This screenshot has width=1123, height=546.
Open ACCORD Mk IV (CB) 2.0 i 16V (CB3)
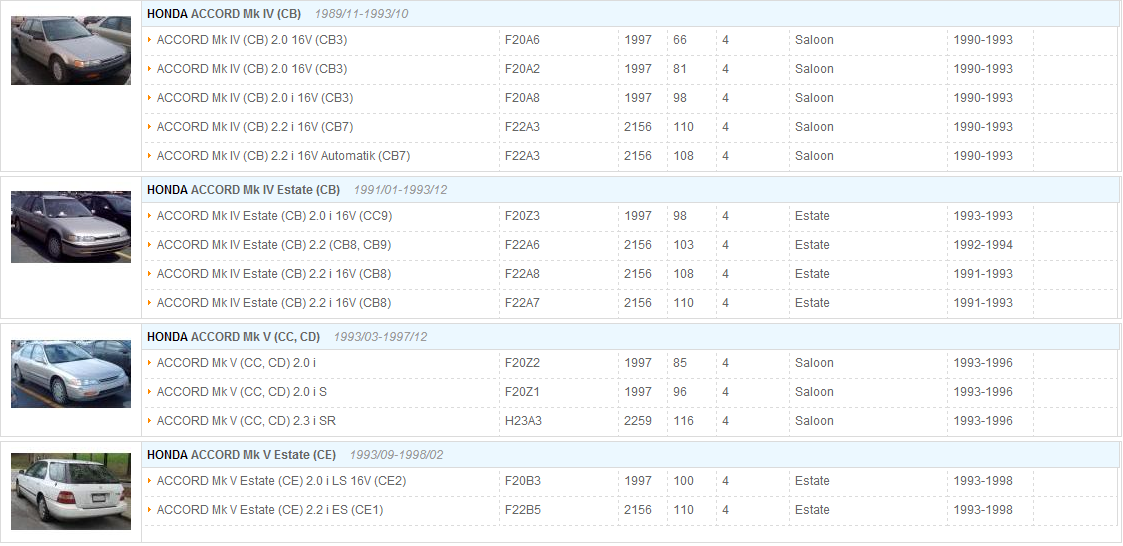point(255,98)
